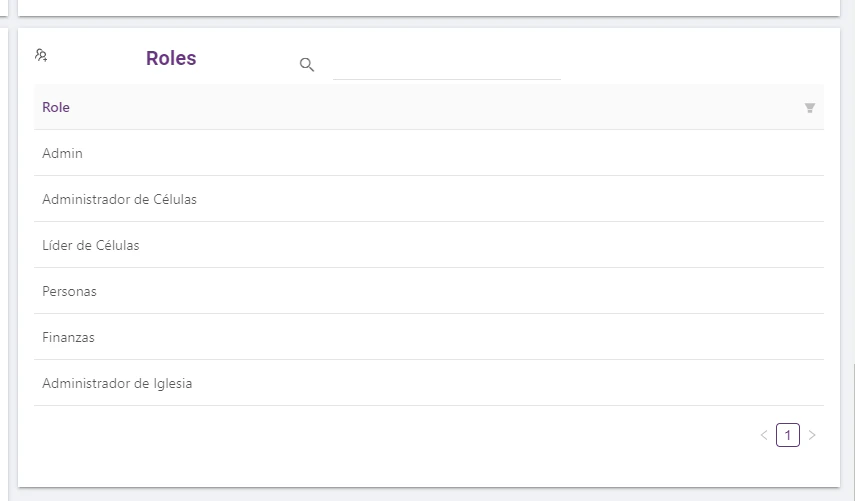The height and width of the screenshot is (501, 855).
Task: Select the Líder de Células row
Action: (x=429, y=245)
